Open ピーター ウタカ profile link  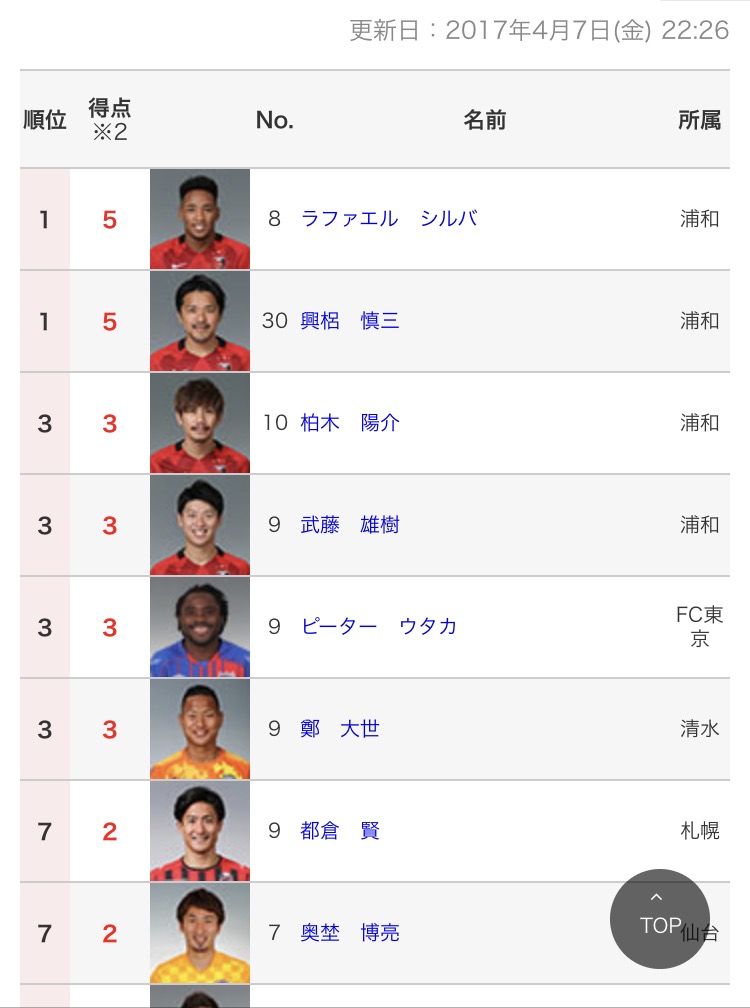(379, 627)
